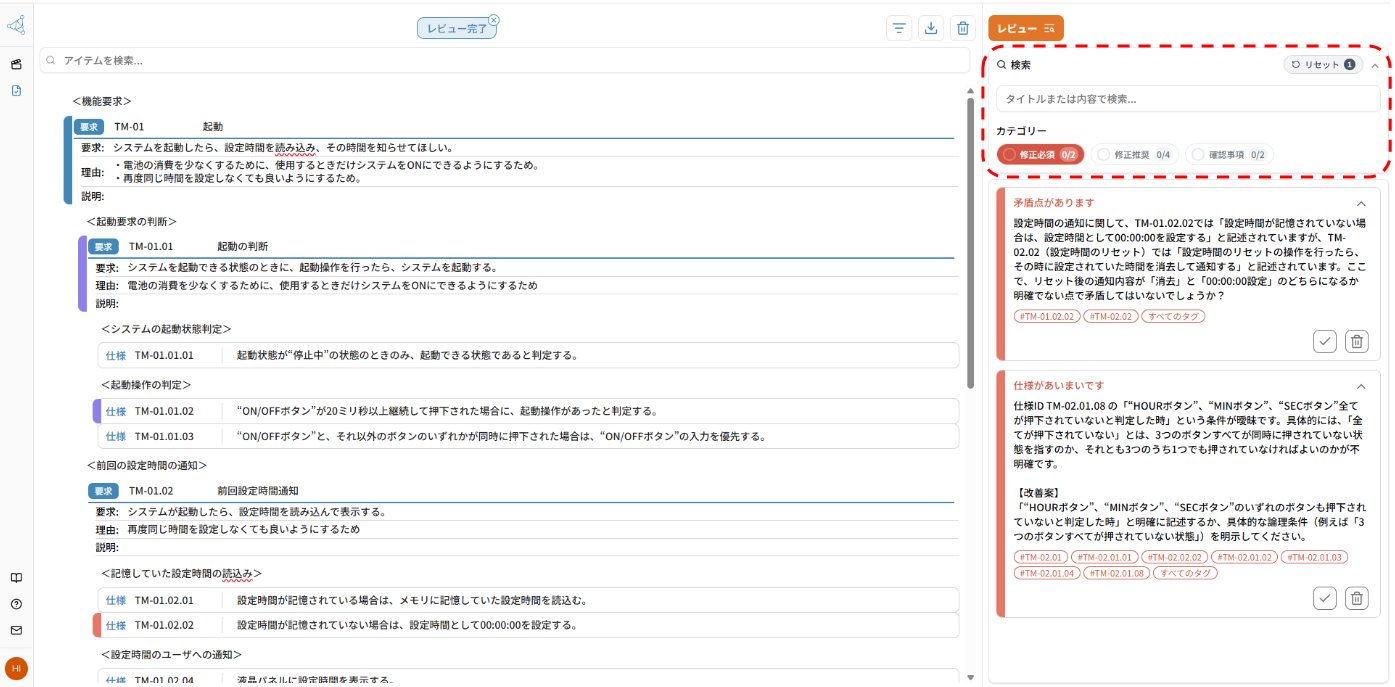Remove the レビュー完了 chip with its X
Image resolution: width=1395 pixels, height=687 pixels.
tap(493, 19)
